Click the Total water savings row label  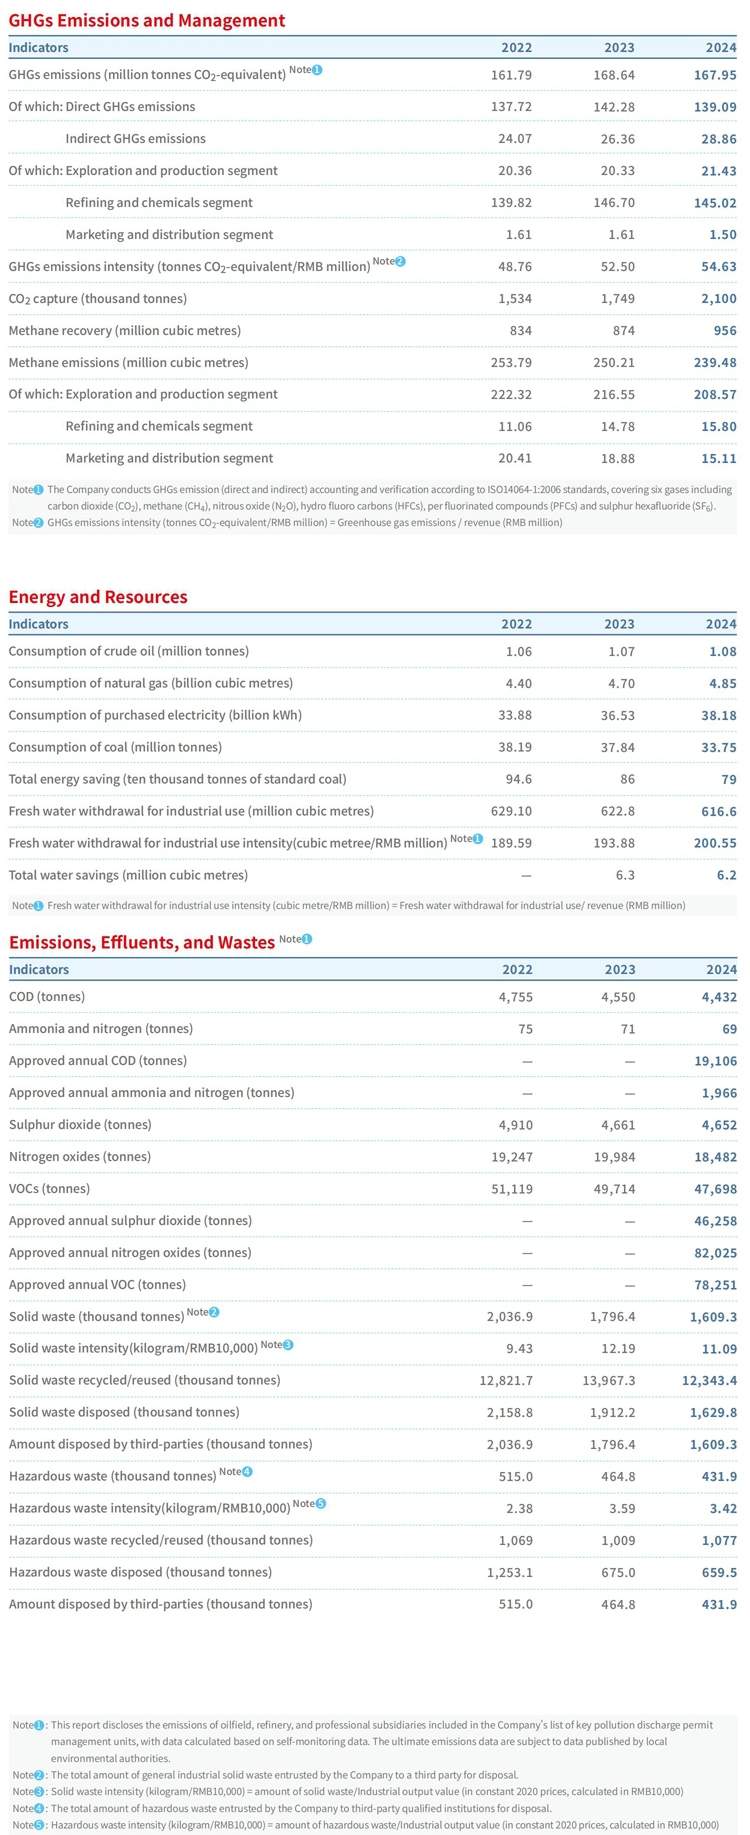(x=128, y=875)
